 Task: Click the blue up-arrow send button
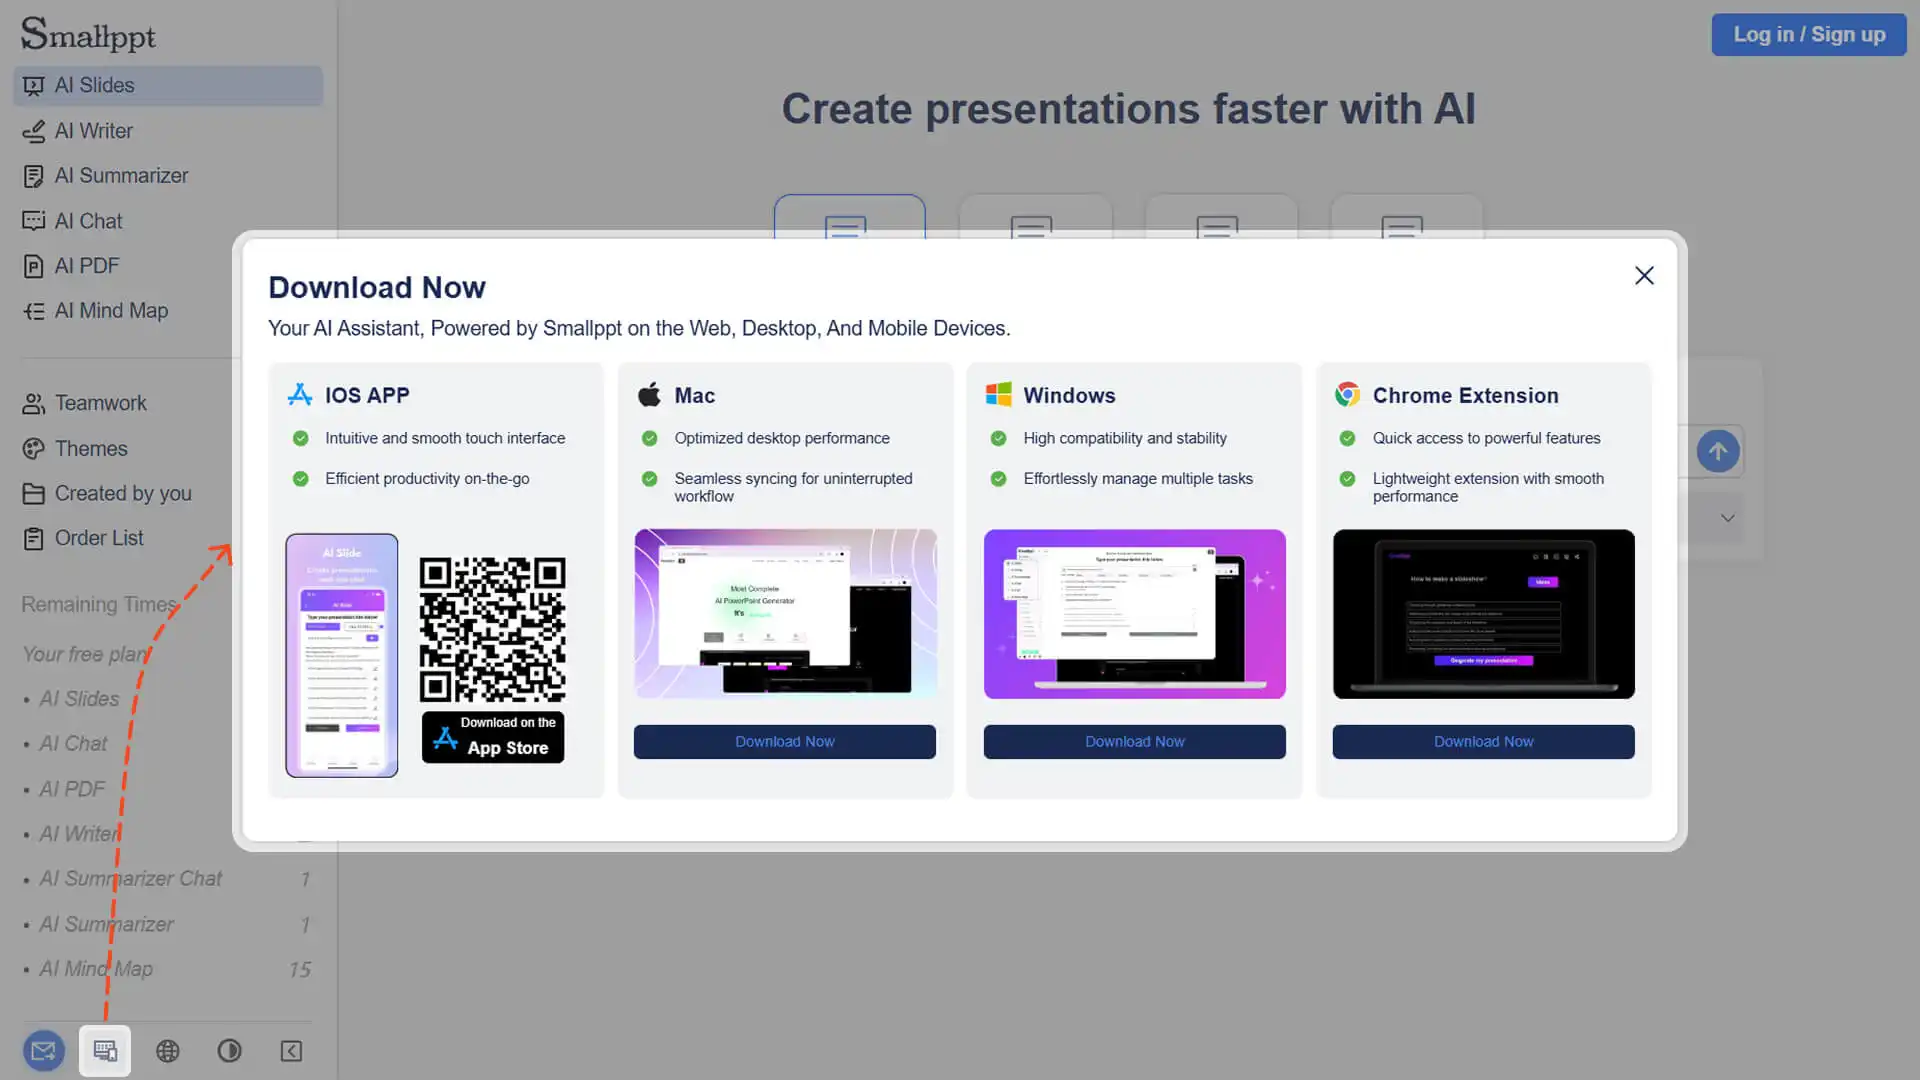pyautogui.click(x=1718, y=451)
